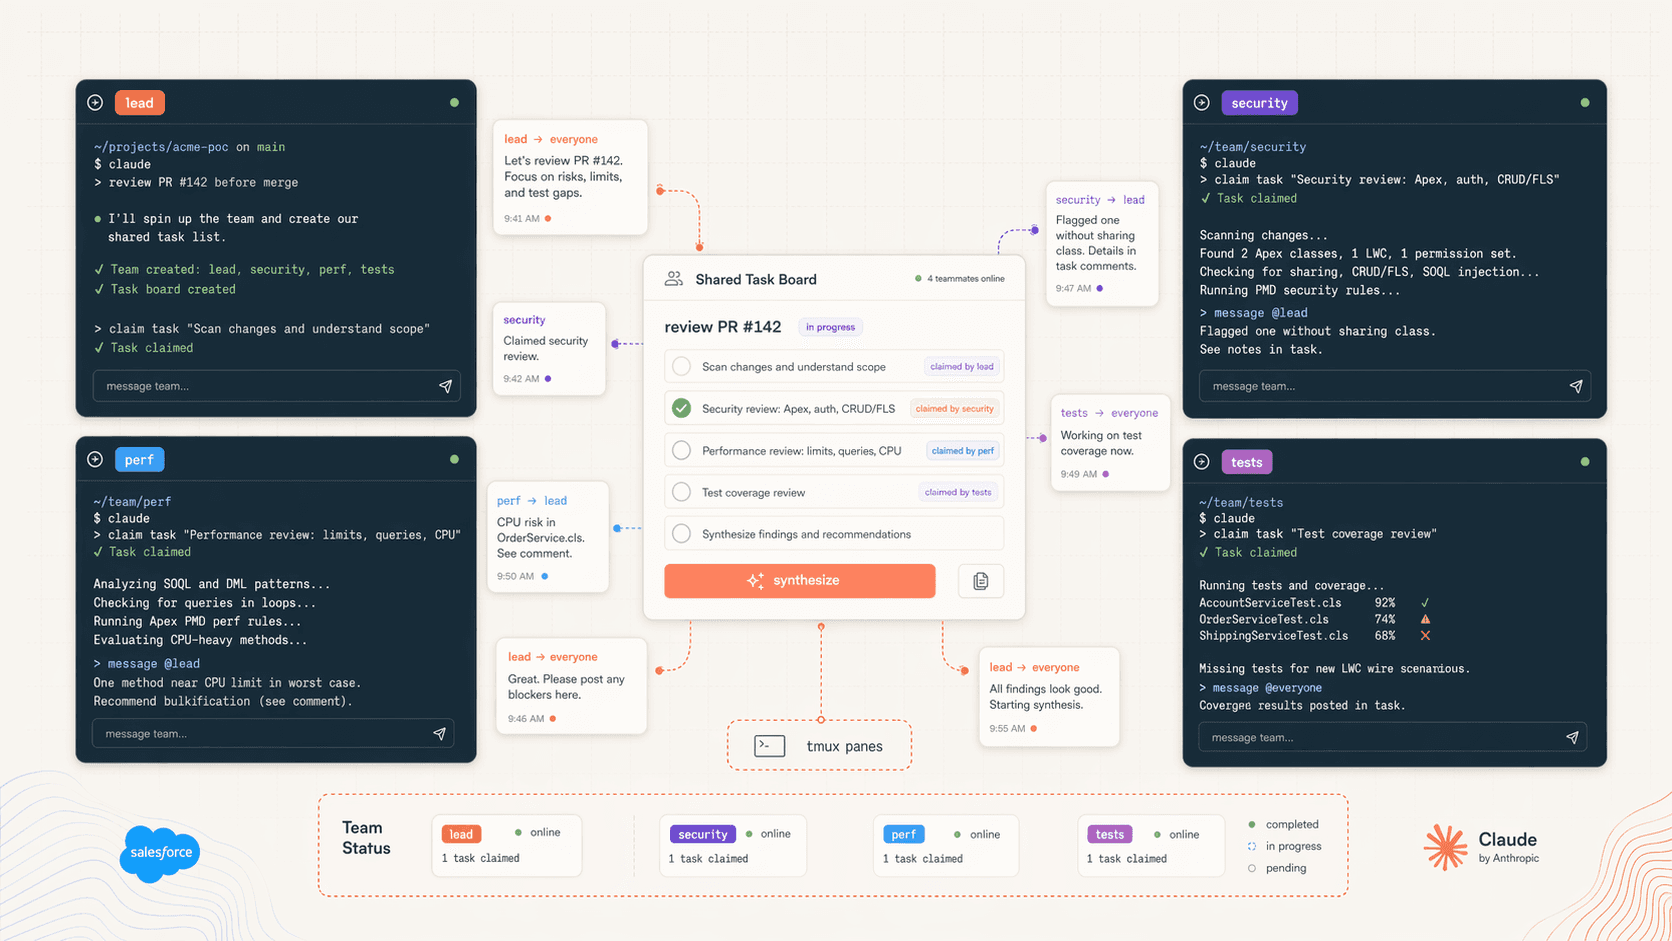Click the copy document icon beside synthesize

980,581
